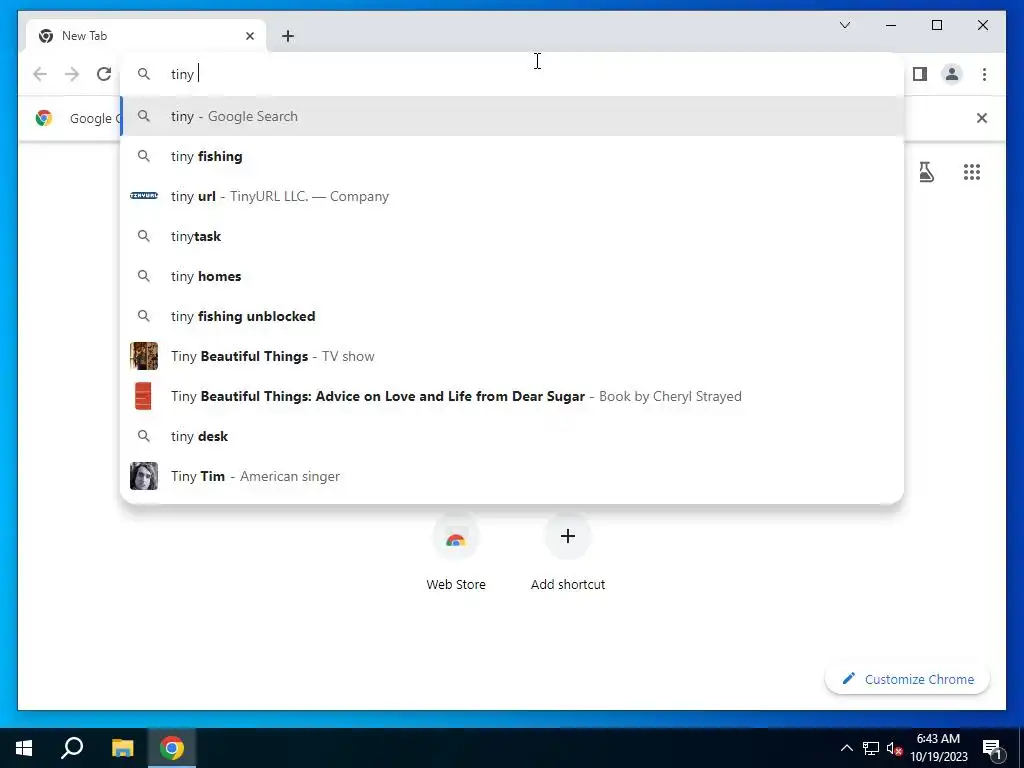The height and width of the screenshot is (768, 1024).
Task: Select 'tiny - Google Search' suggestion
Action: click(x=512, y=116)
